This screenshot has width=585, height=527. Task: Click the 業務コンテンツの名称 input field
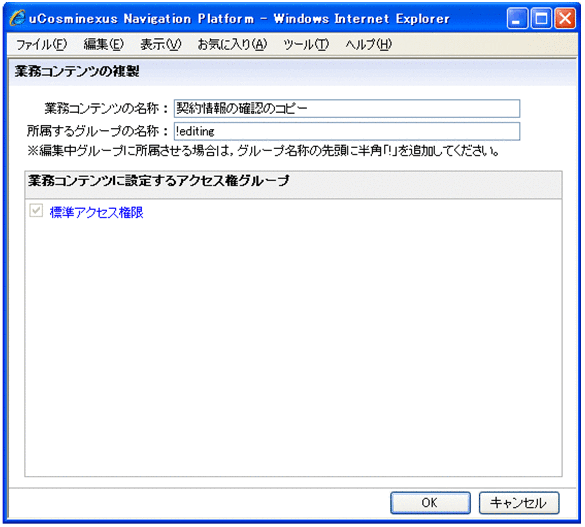tap(347, 109)
